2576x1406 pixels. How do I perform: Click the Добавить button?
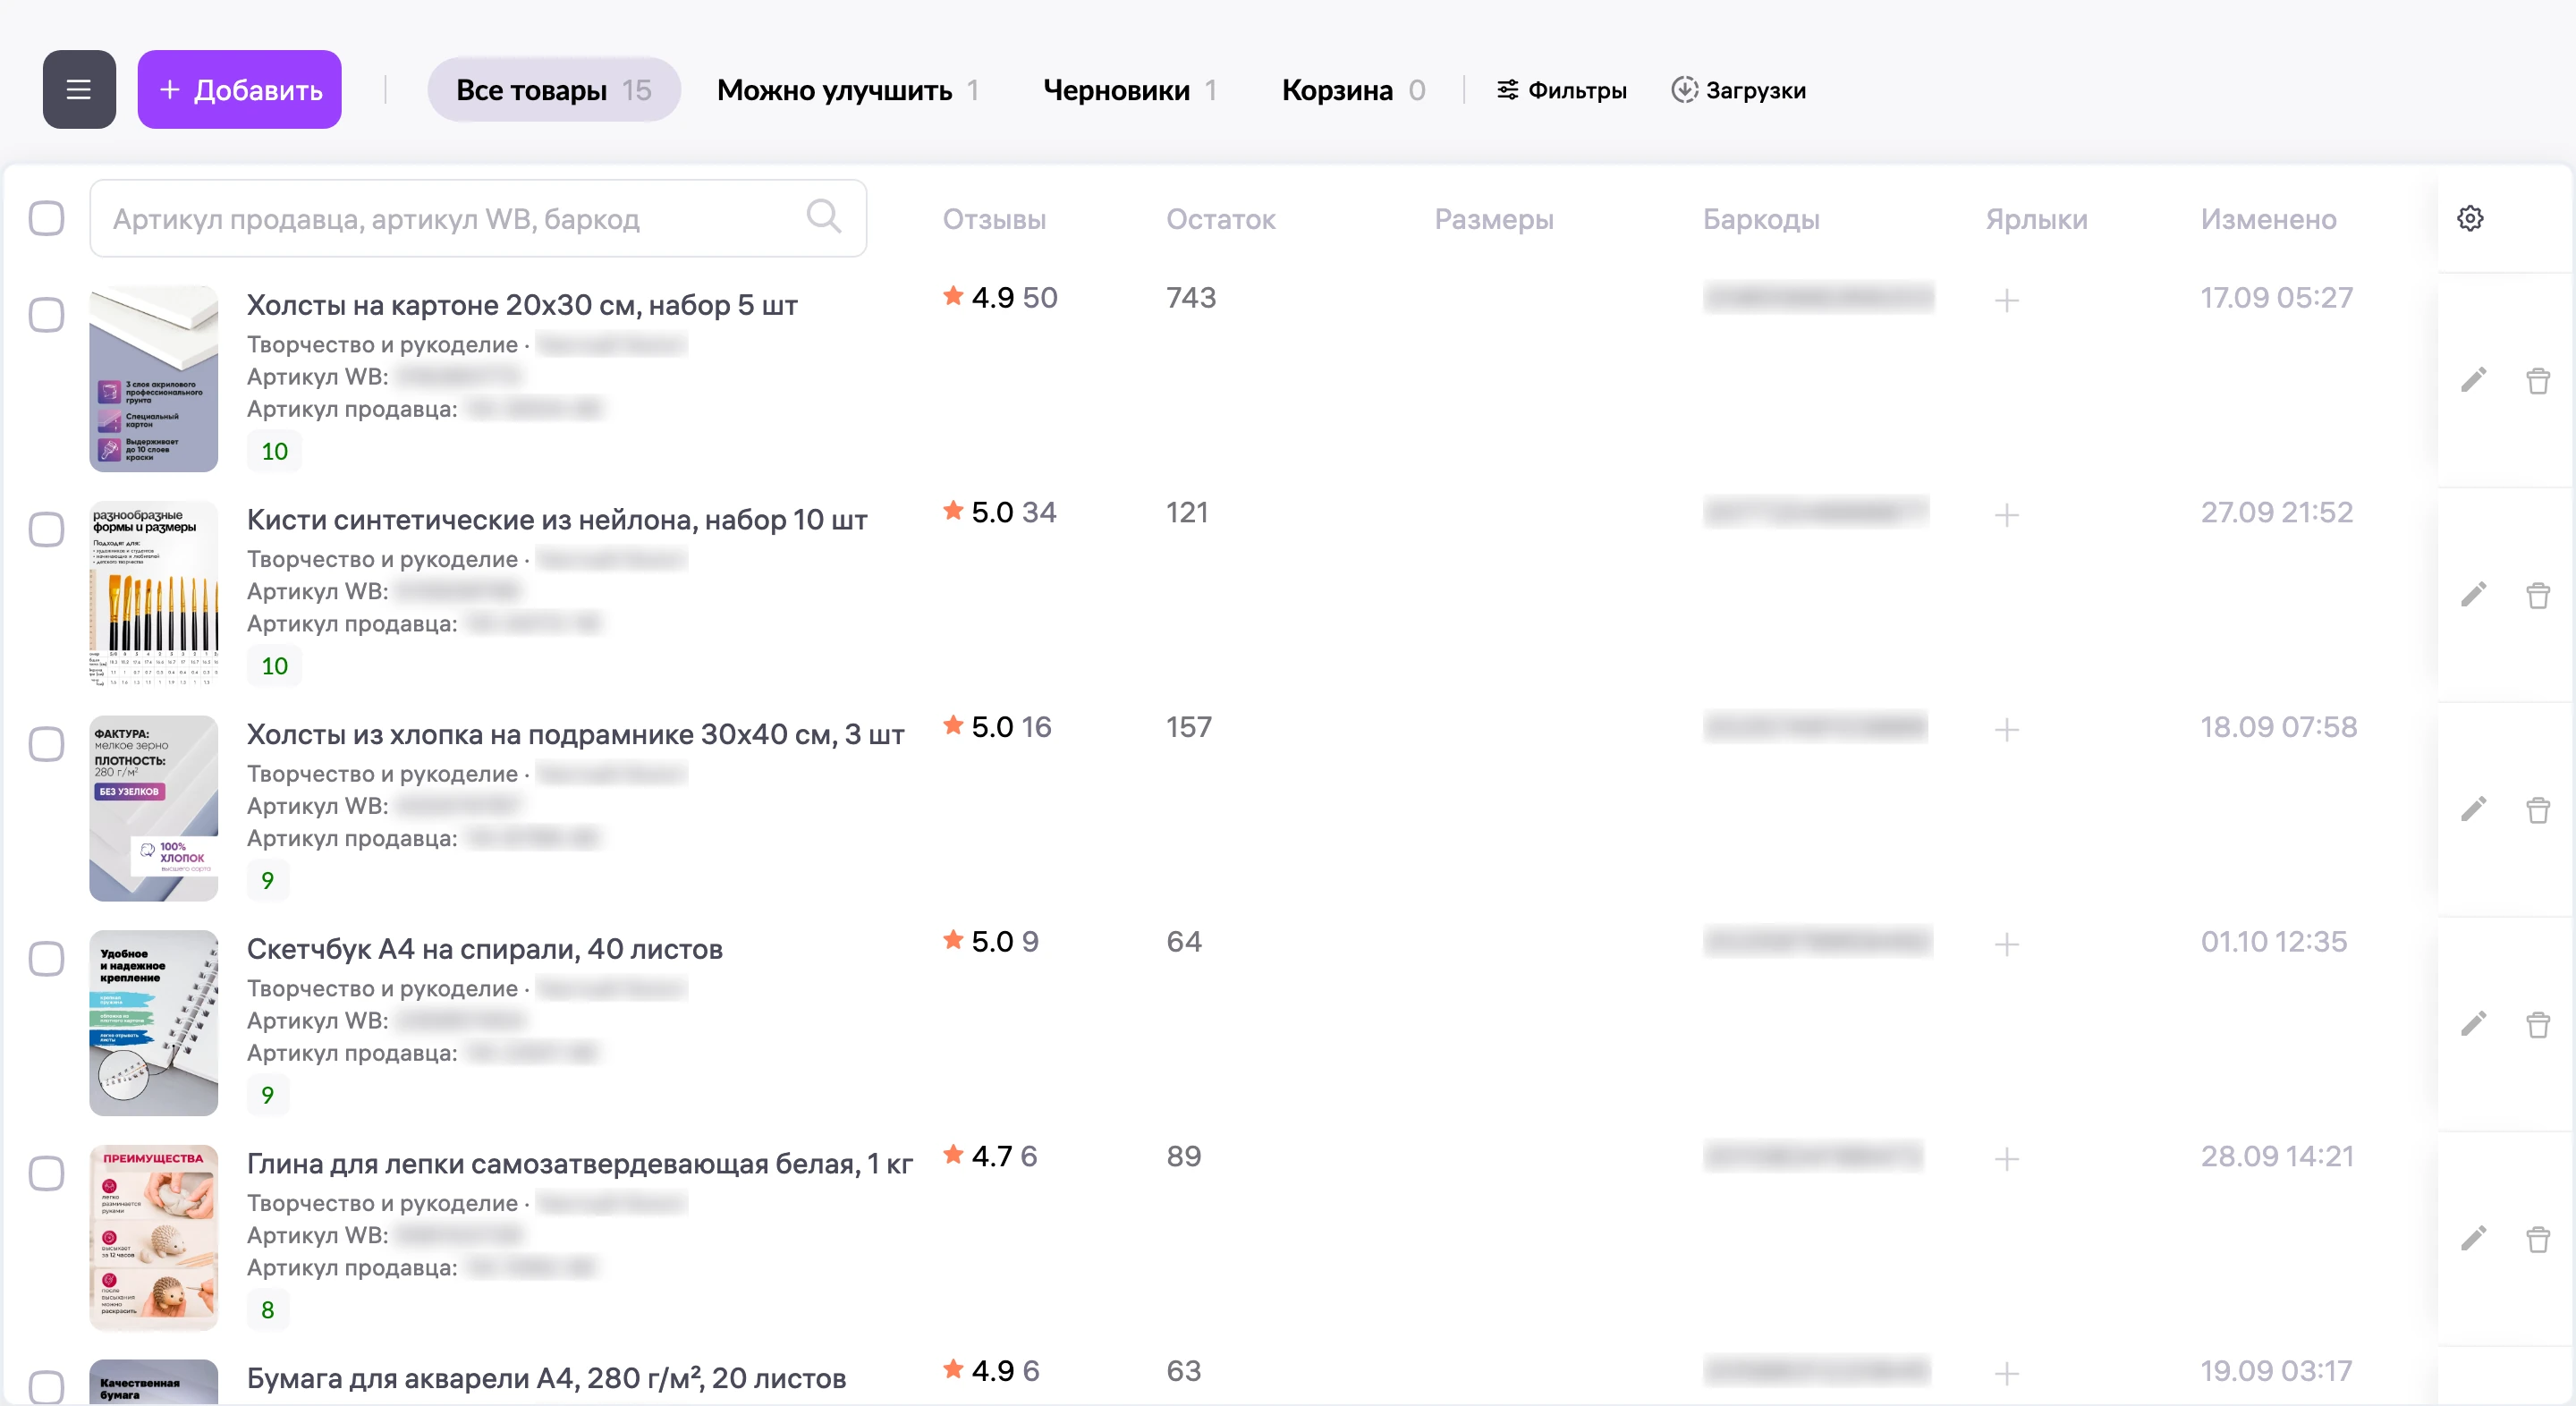tap(240, 90)
